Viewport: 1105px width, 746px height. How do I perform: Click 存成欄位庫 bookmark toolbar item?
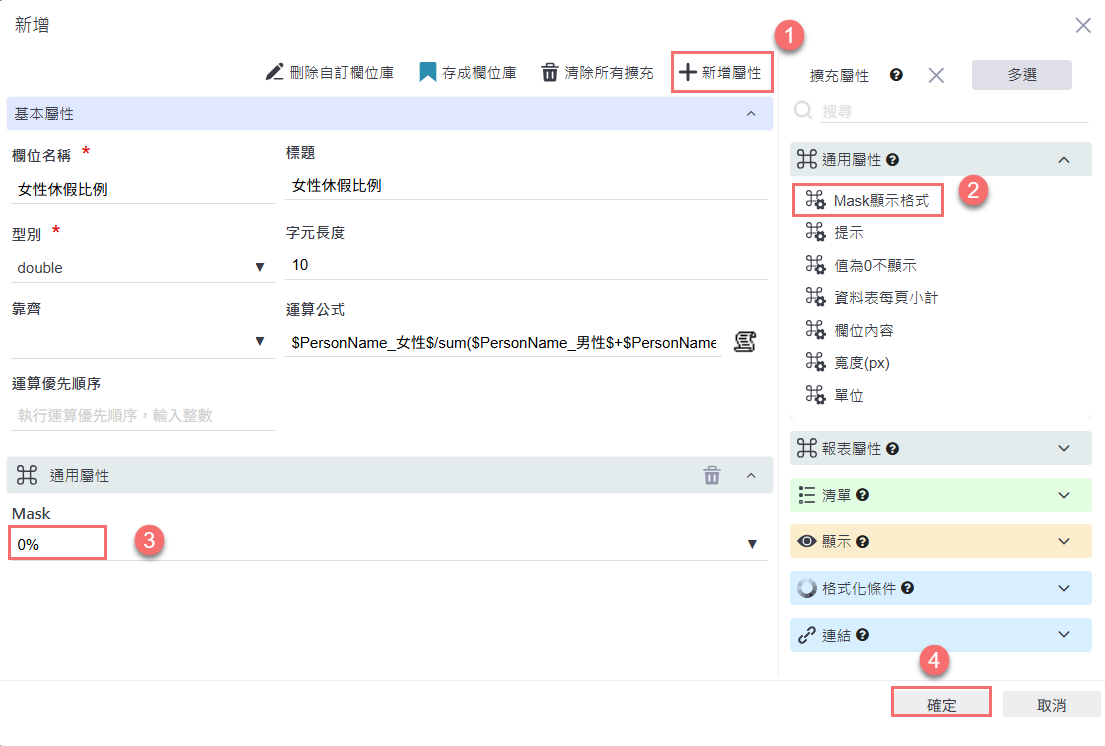coord(467,73)
